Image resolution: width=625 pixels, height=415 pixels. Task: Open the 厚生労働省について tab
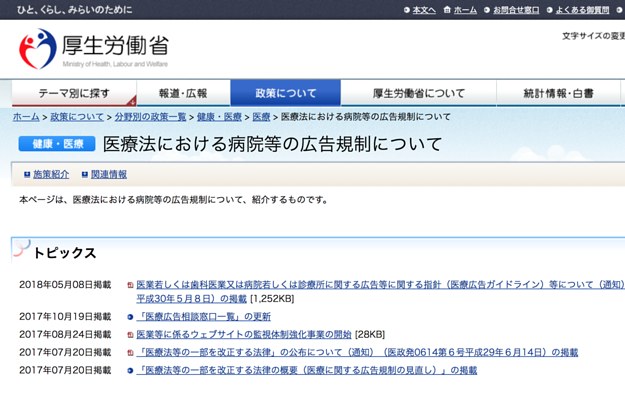[418, 93]
